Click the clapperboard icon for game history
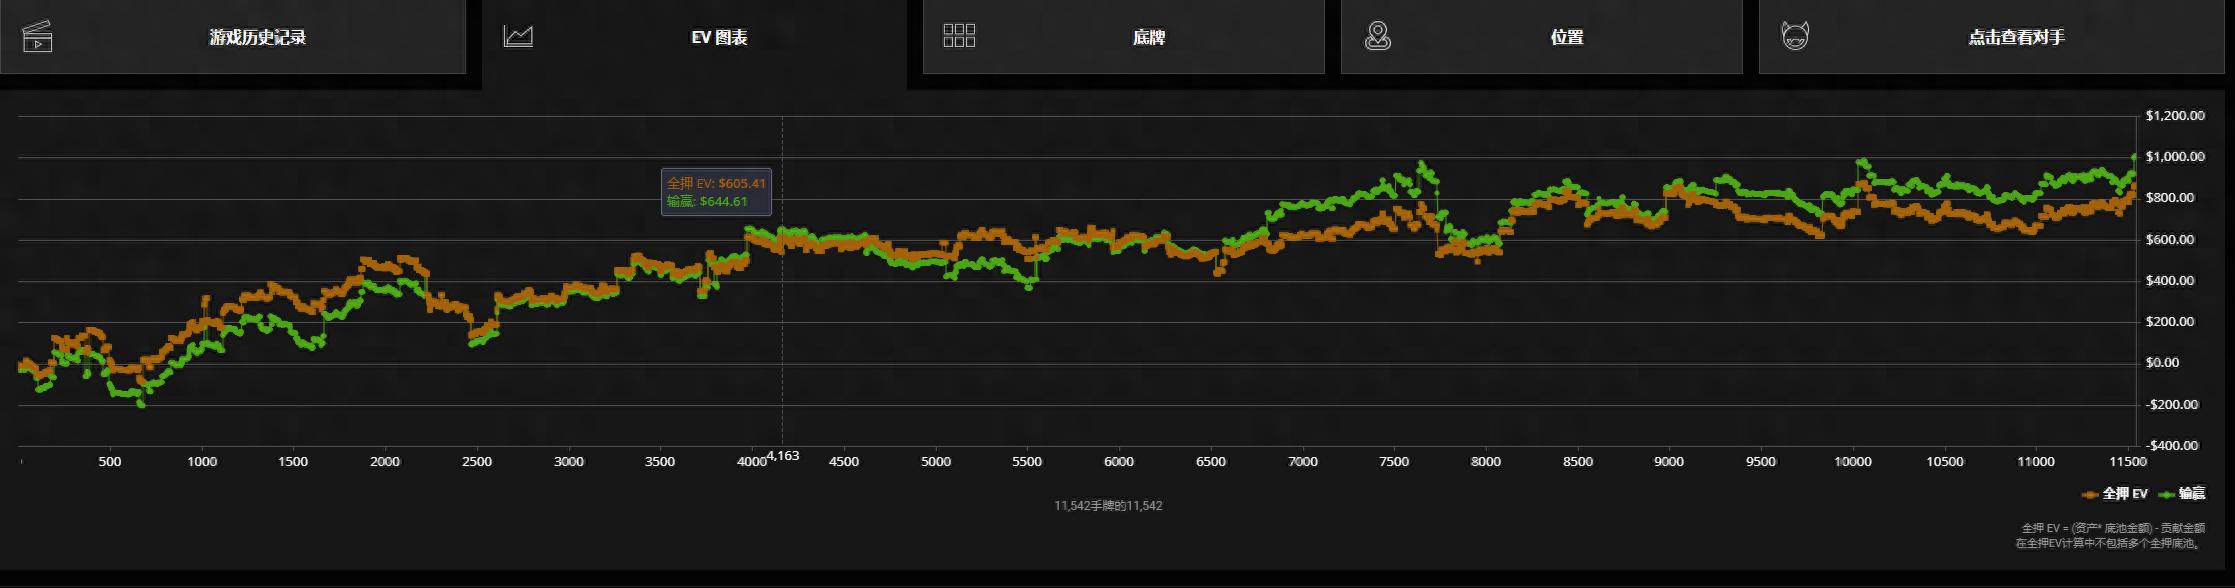The height and width of the screenshot is (588, 2235). [x=37, y=37]
